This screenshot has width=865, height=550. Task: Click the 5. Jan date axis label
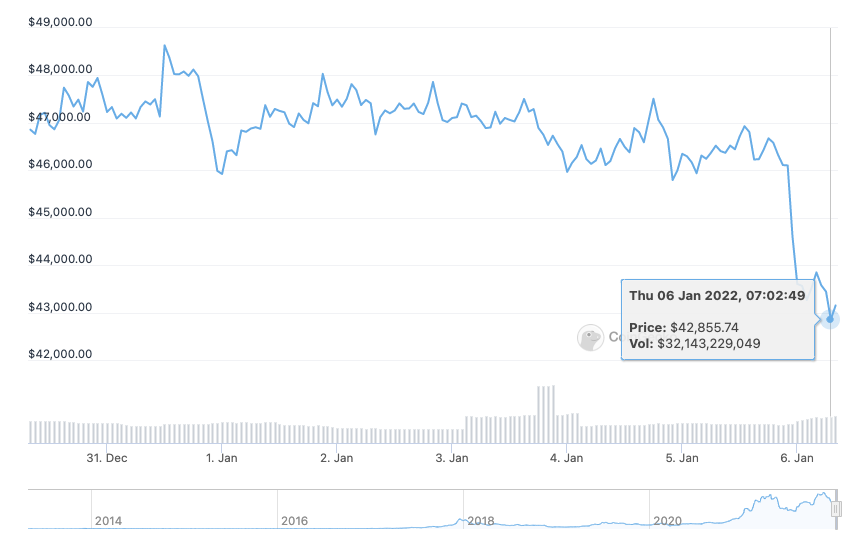[x=682, y=459]
